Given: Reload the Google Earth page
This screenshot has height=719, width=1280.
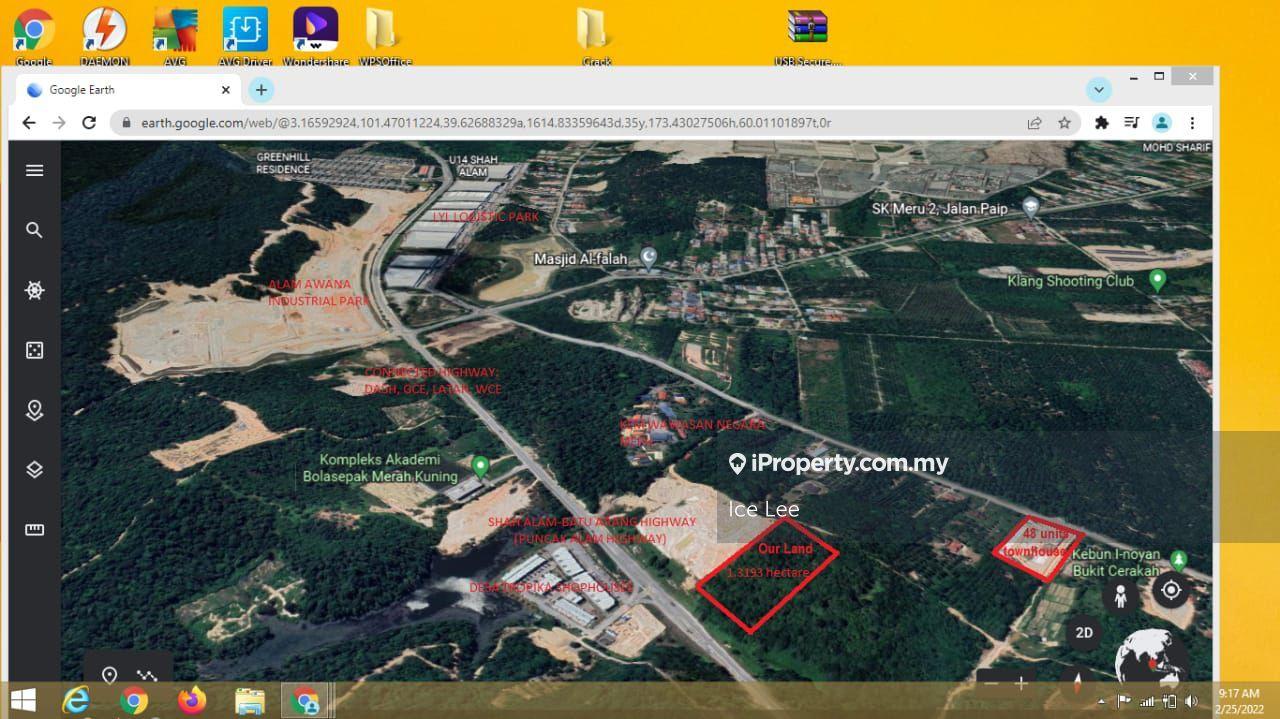Looking at the screenshot, I should pyautogui.click(x=89, y=123).
